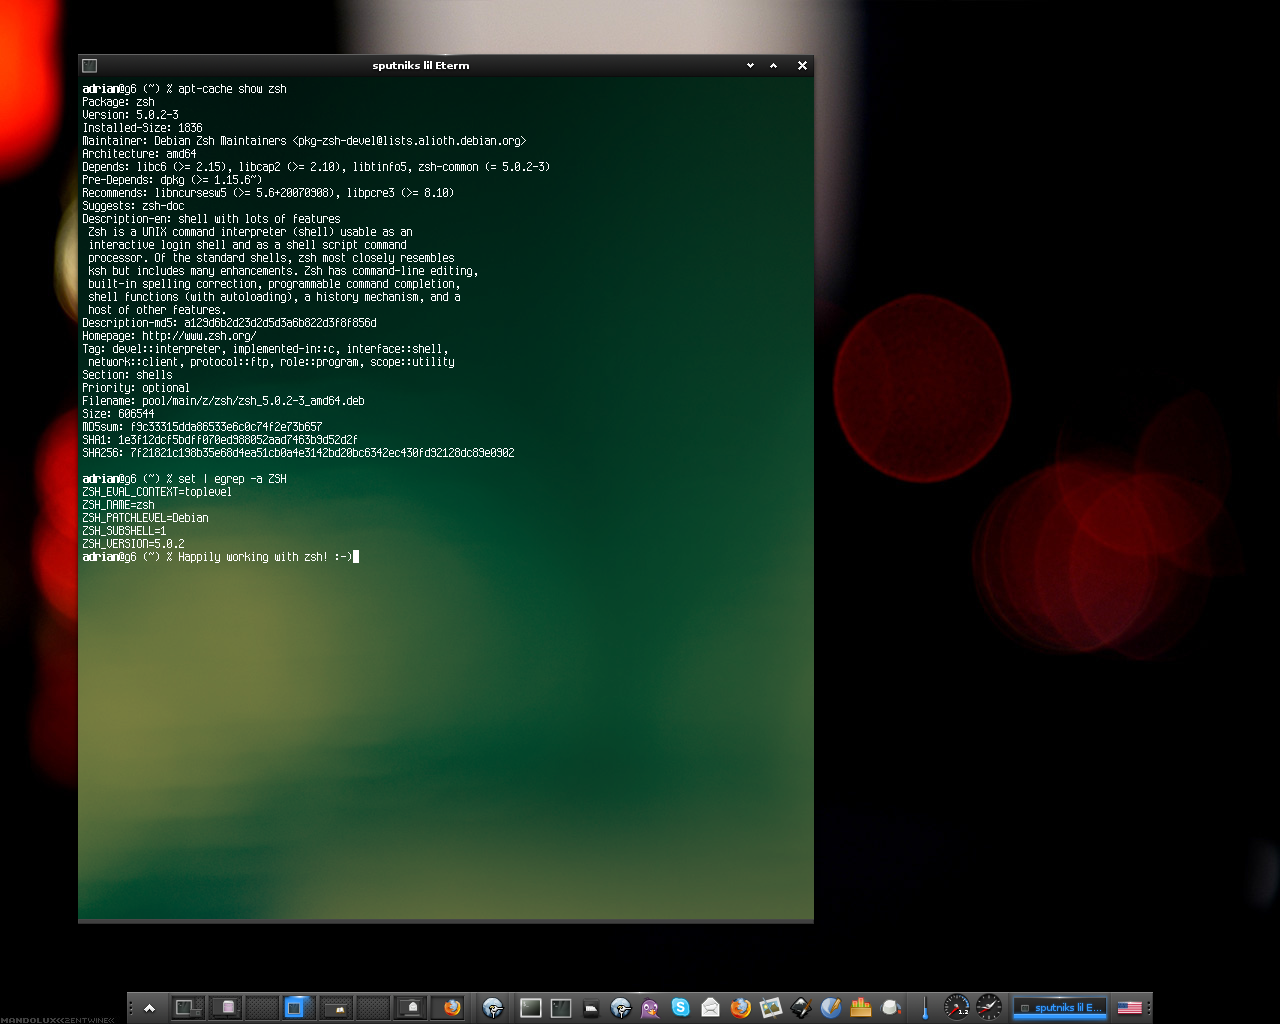
Task: Click the 'Version: 5.0.2-3' line
Action: tap(130, 115)
